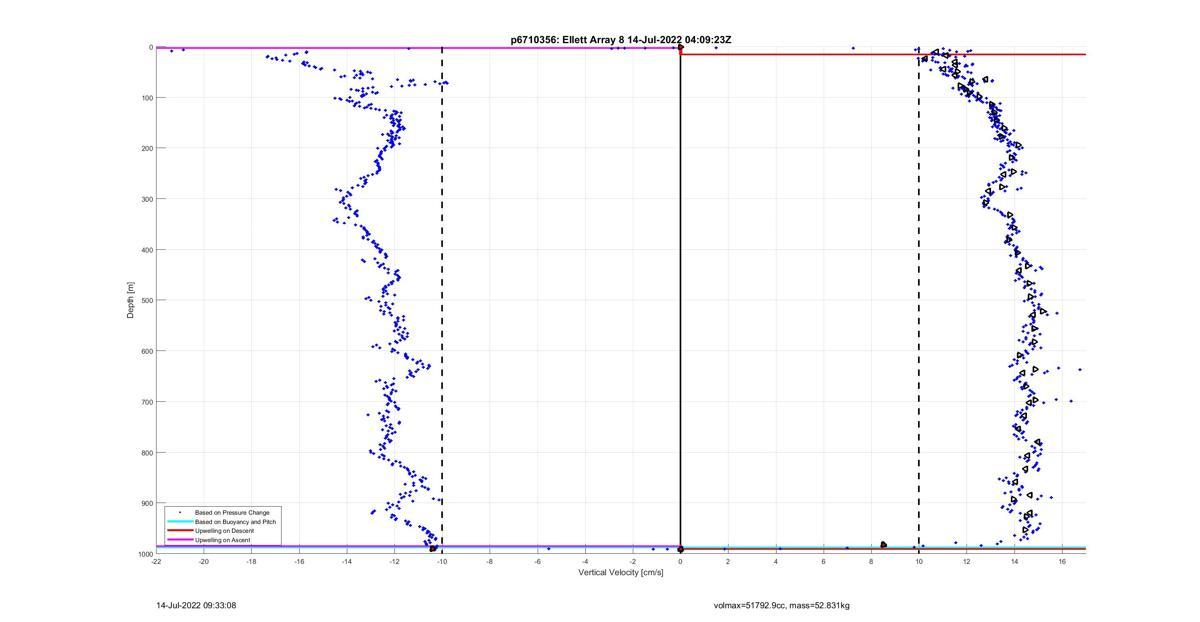Click the y-axis tick label '600'
This screenshot has width=1200, height=622.
(146, 351)
